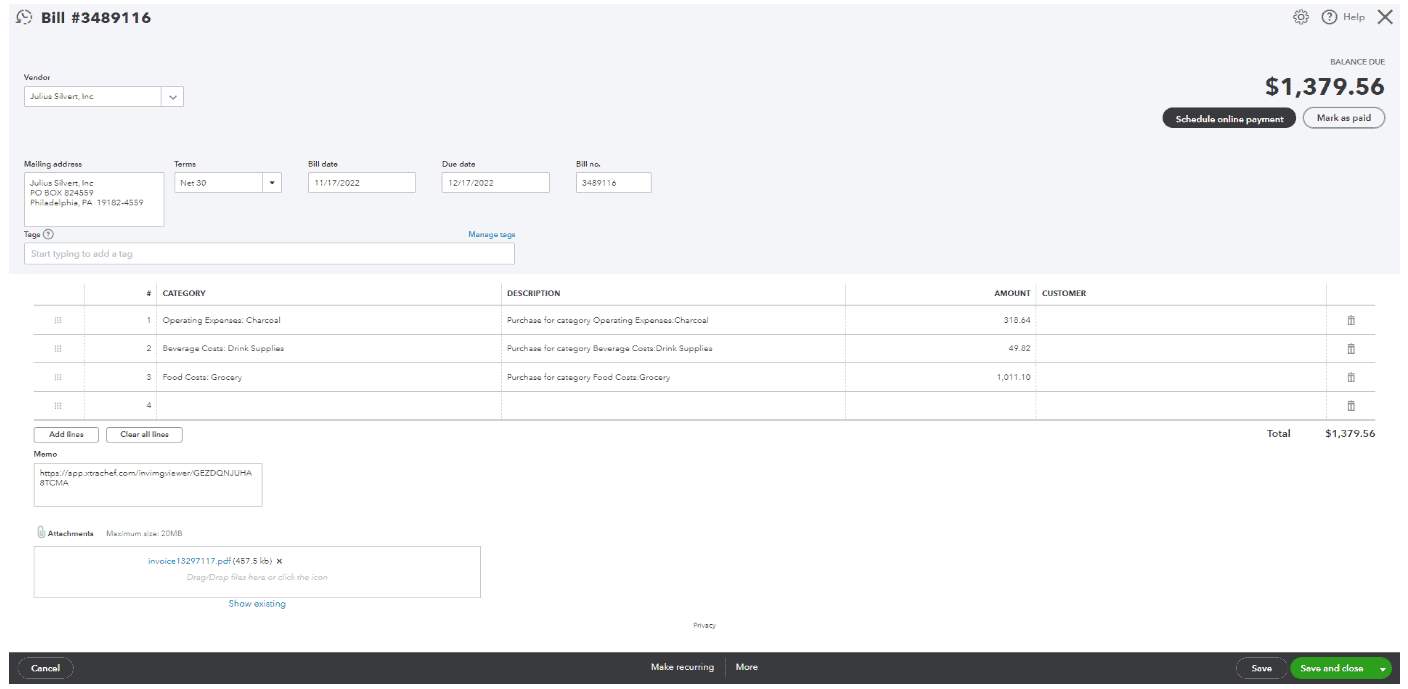Click the Vendor field Julius Silvert, Inc

92,97
